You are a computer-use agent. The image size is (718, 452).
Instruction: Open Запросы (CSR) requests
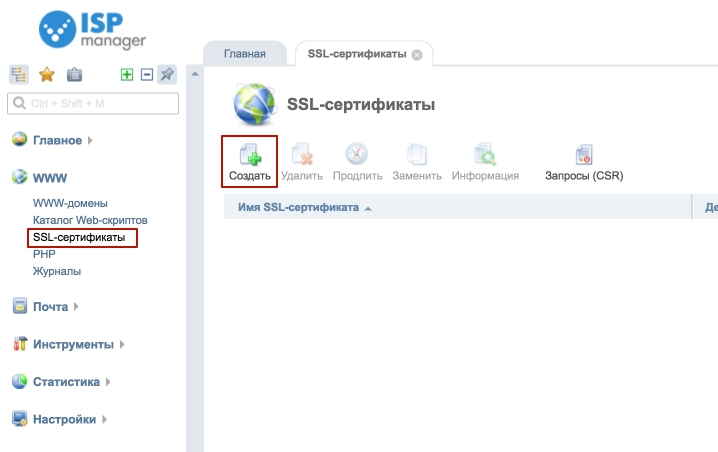coord(583,155)
